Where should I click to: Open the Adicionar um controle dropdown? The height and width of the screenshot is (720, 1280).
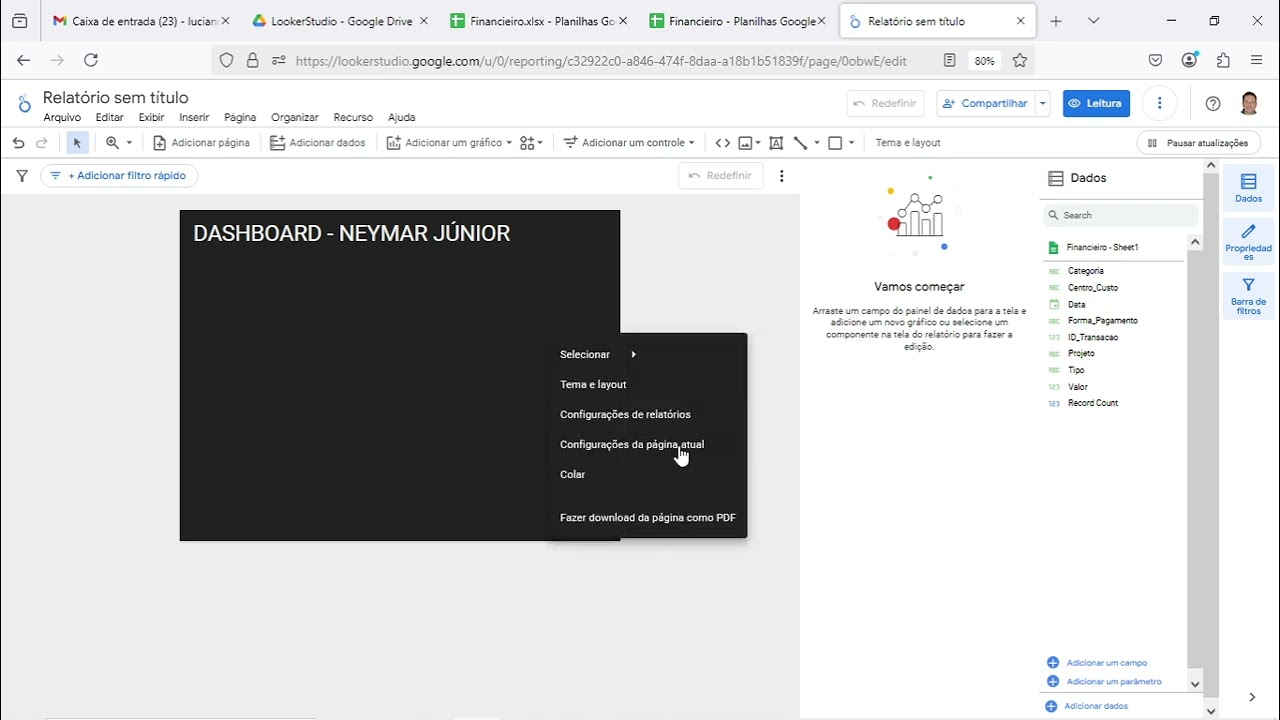click(629, 143)
